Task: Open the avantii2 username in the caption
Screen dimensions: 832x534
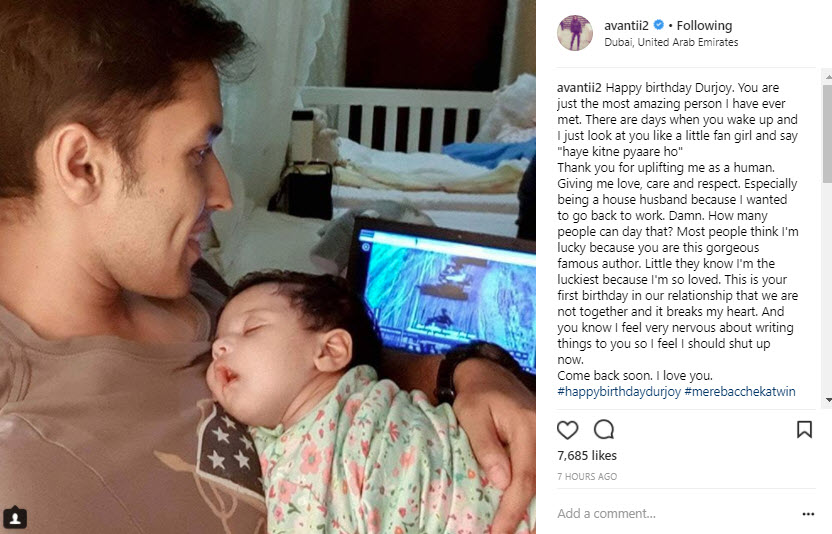Action: [579, 88]
